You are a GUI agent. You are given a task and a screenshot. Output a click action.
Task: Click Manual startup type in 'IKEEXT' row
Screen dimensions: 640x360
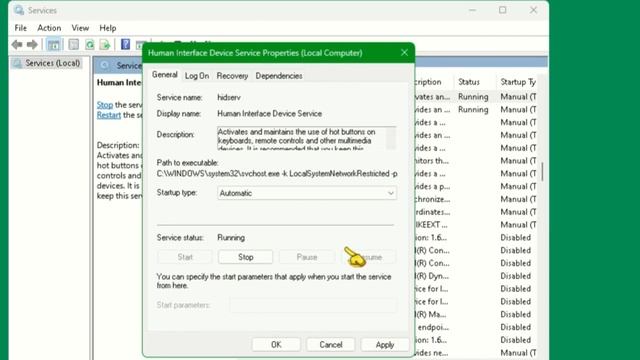[x=518, y=225]
